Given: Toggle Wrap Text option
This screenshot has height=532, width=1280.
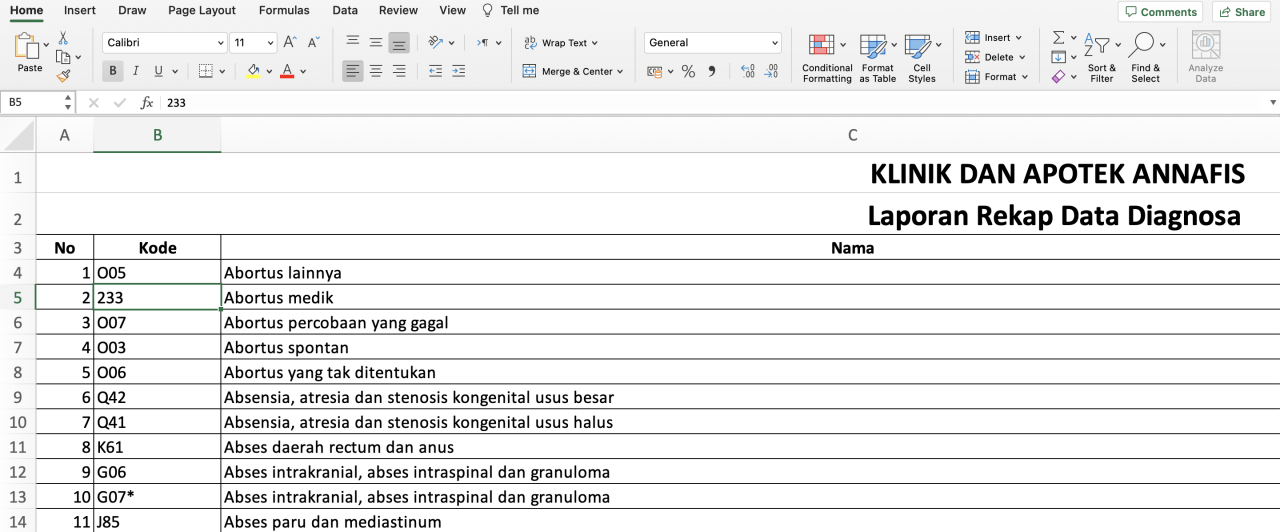Looking at the screenshot, I should [x=560, y=43].
